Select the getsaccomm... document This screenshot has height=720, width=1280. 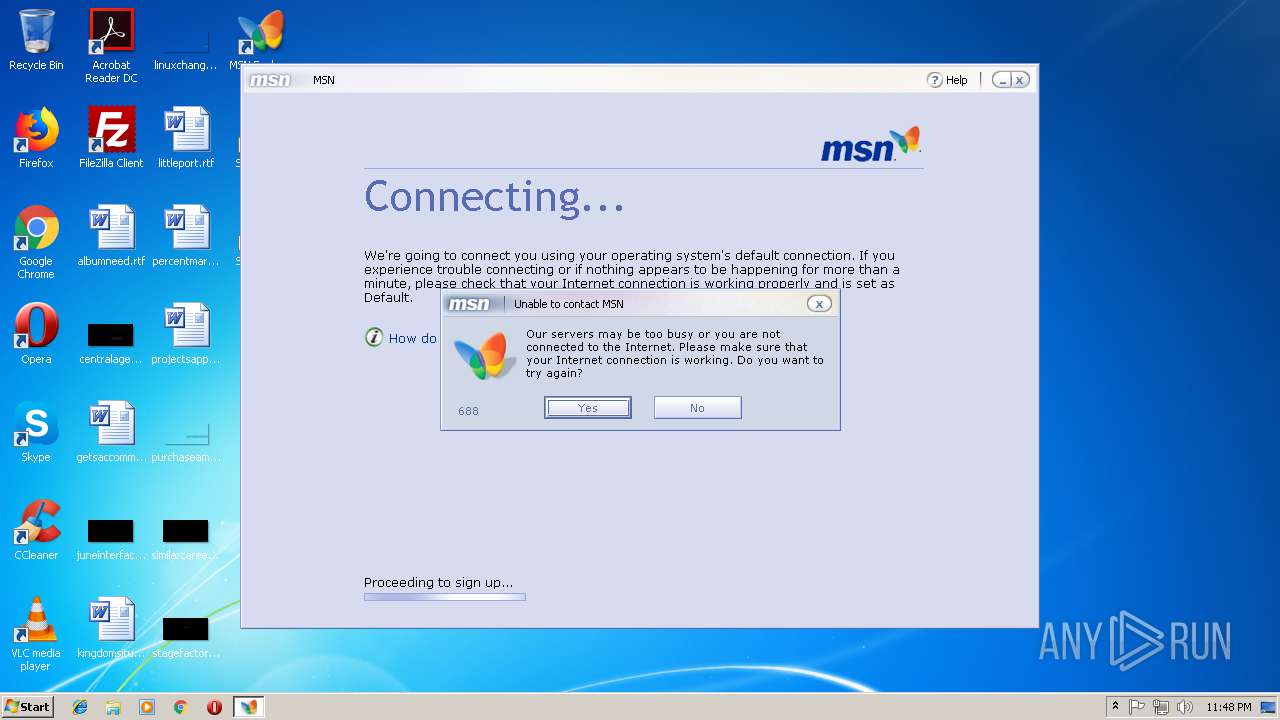tap(111, 432)
